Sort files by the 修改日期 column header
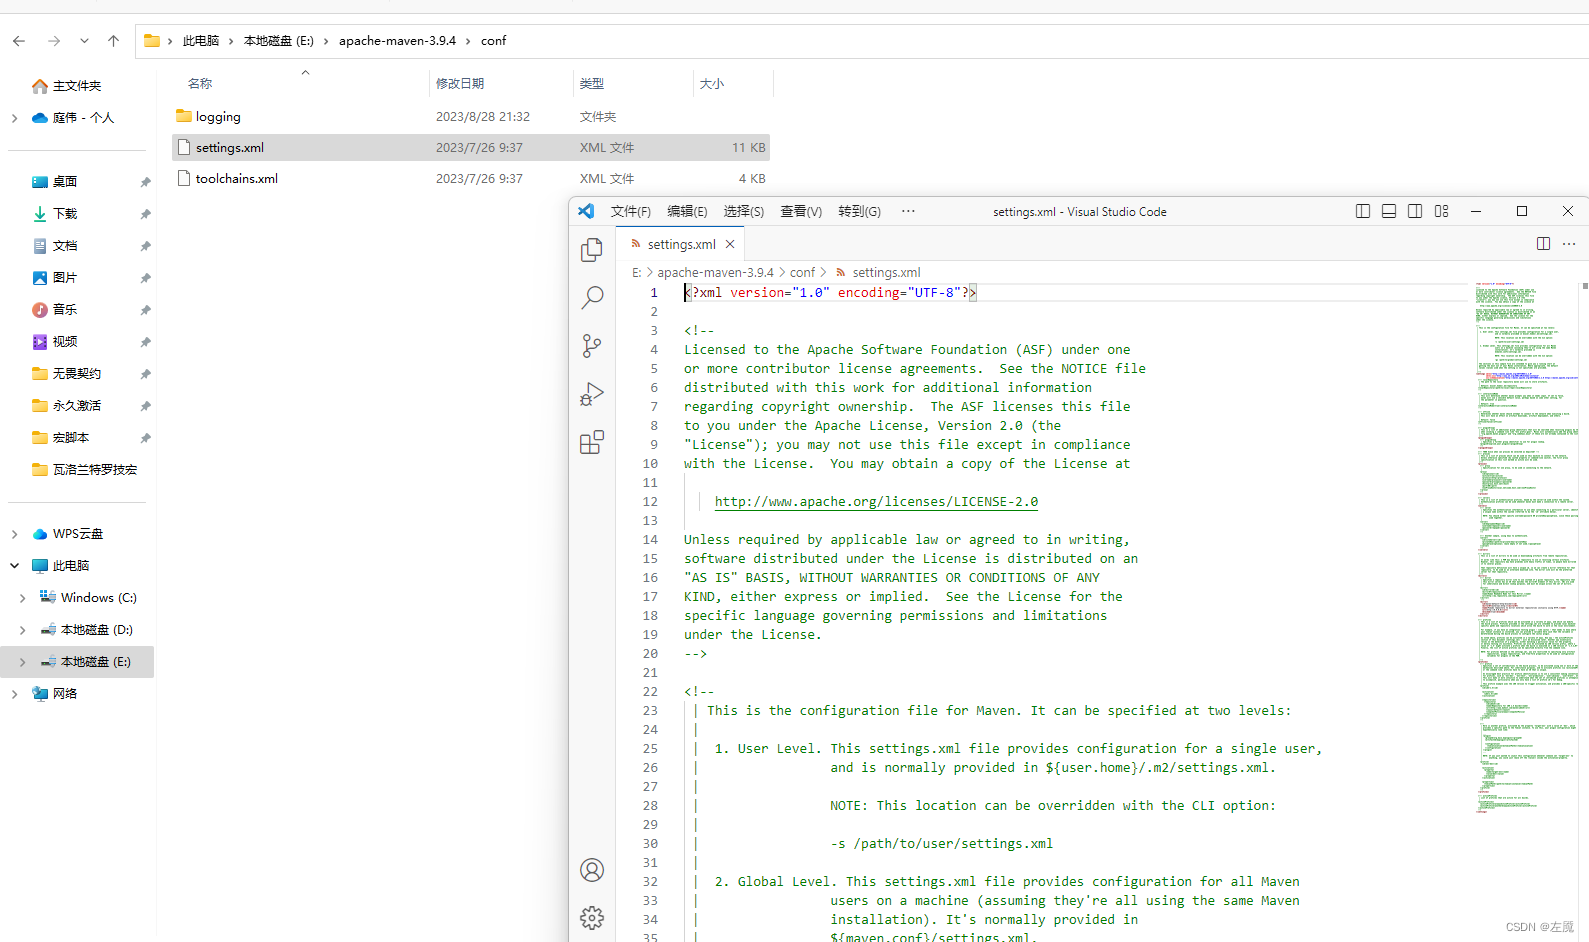Screen dimensions: 1589x942 (x=460, y=84)
